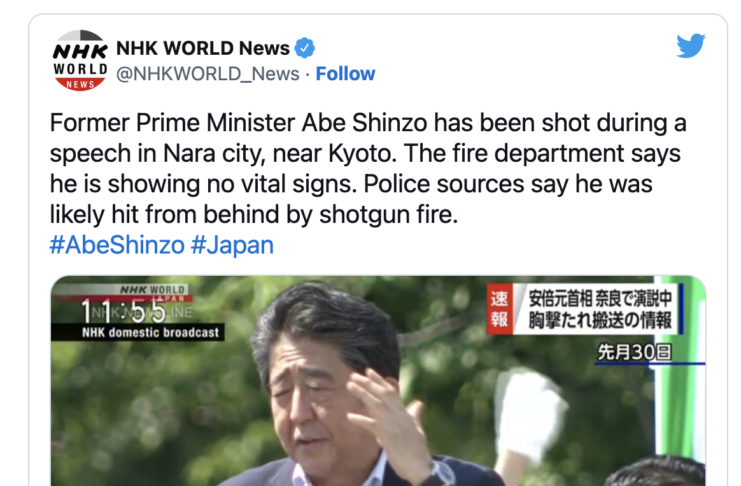
Task: Open the #Japan hashtag
Action: 232,245
